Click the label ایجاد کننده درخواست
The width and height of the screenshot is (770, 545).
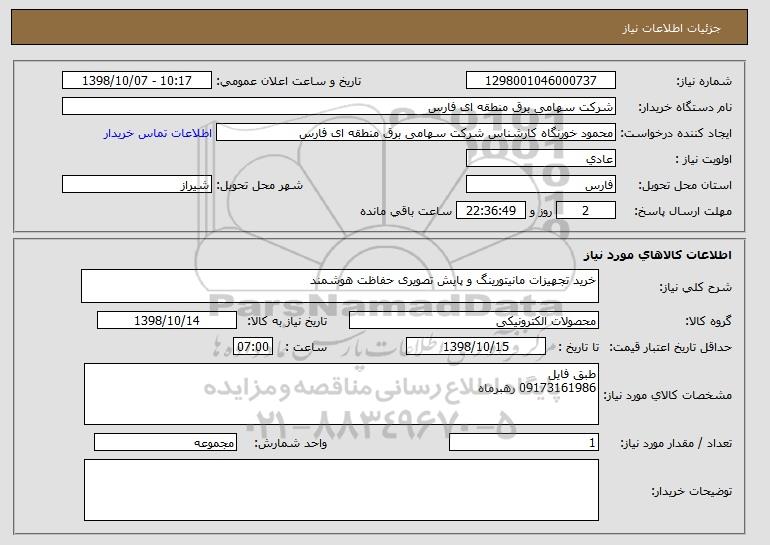pos(676,133)
